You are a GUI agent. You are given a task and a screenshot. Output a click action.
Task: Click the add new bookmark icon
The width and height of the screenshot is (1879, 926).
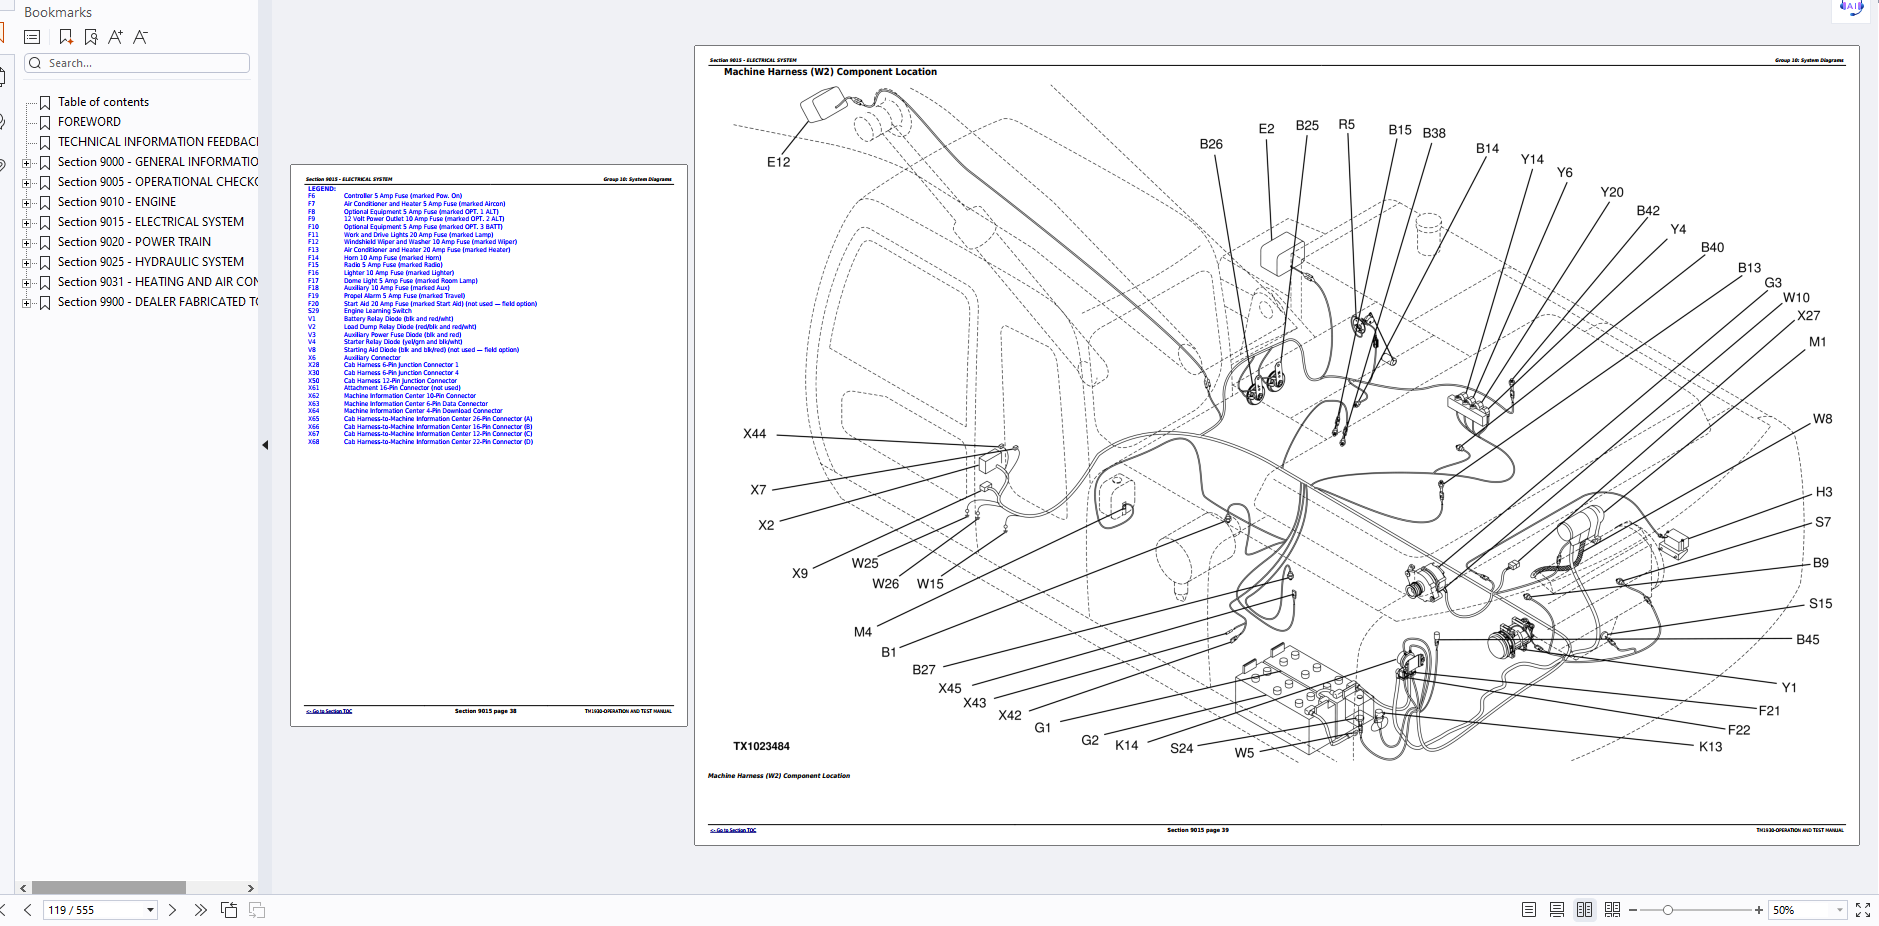[66, 37]
